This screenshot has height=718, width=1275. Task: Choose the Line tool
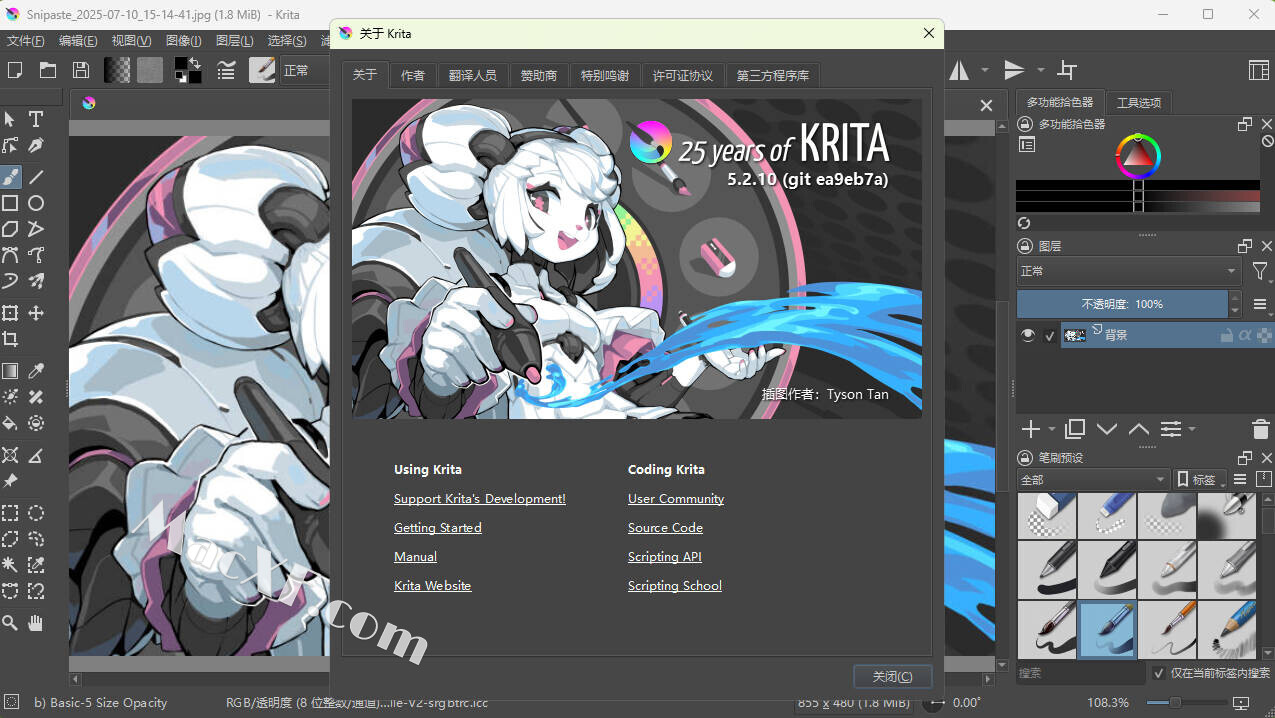pos(36,177)
